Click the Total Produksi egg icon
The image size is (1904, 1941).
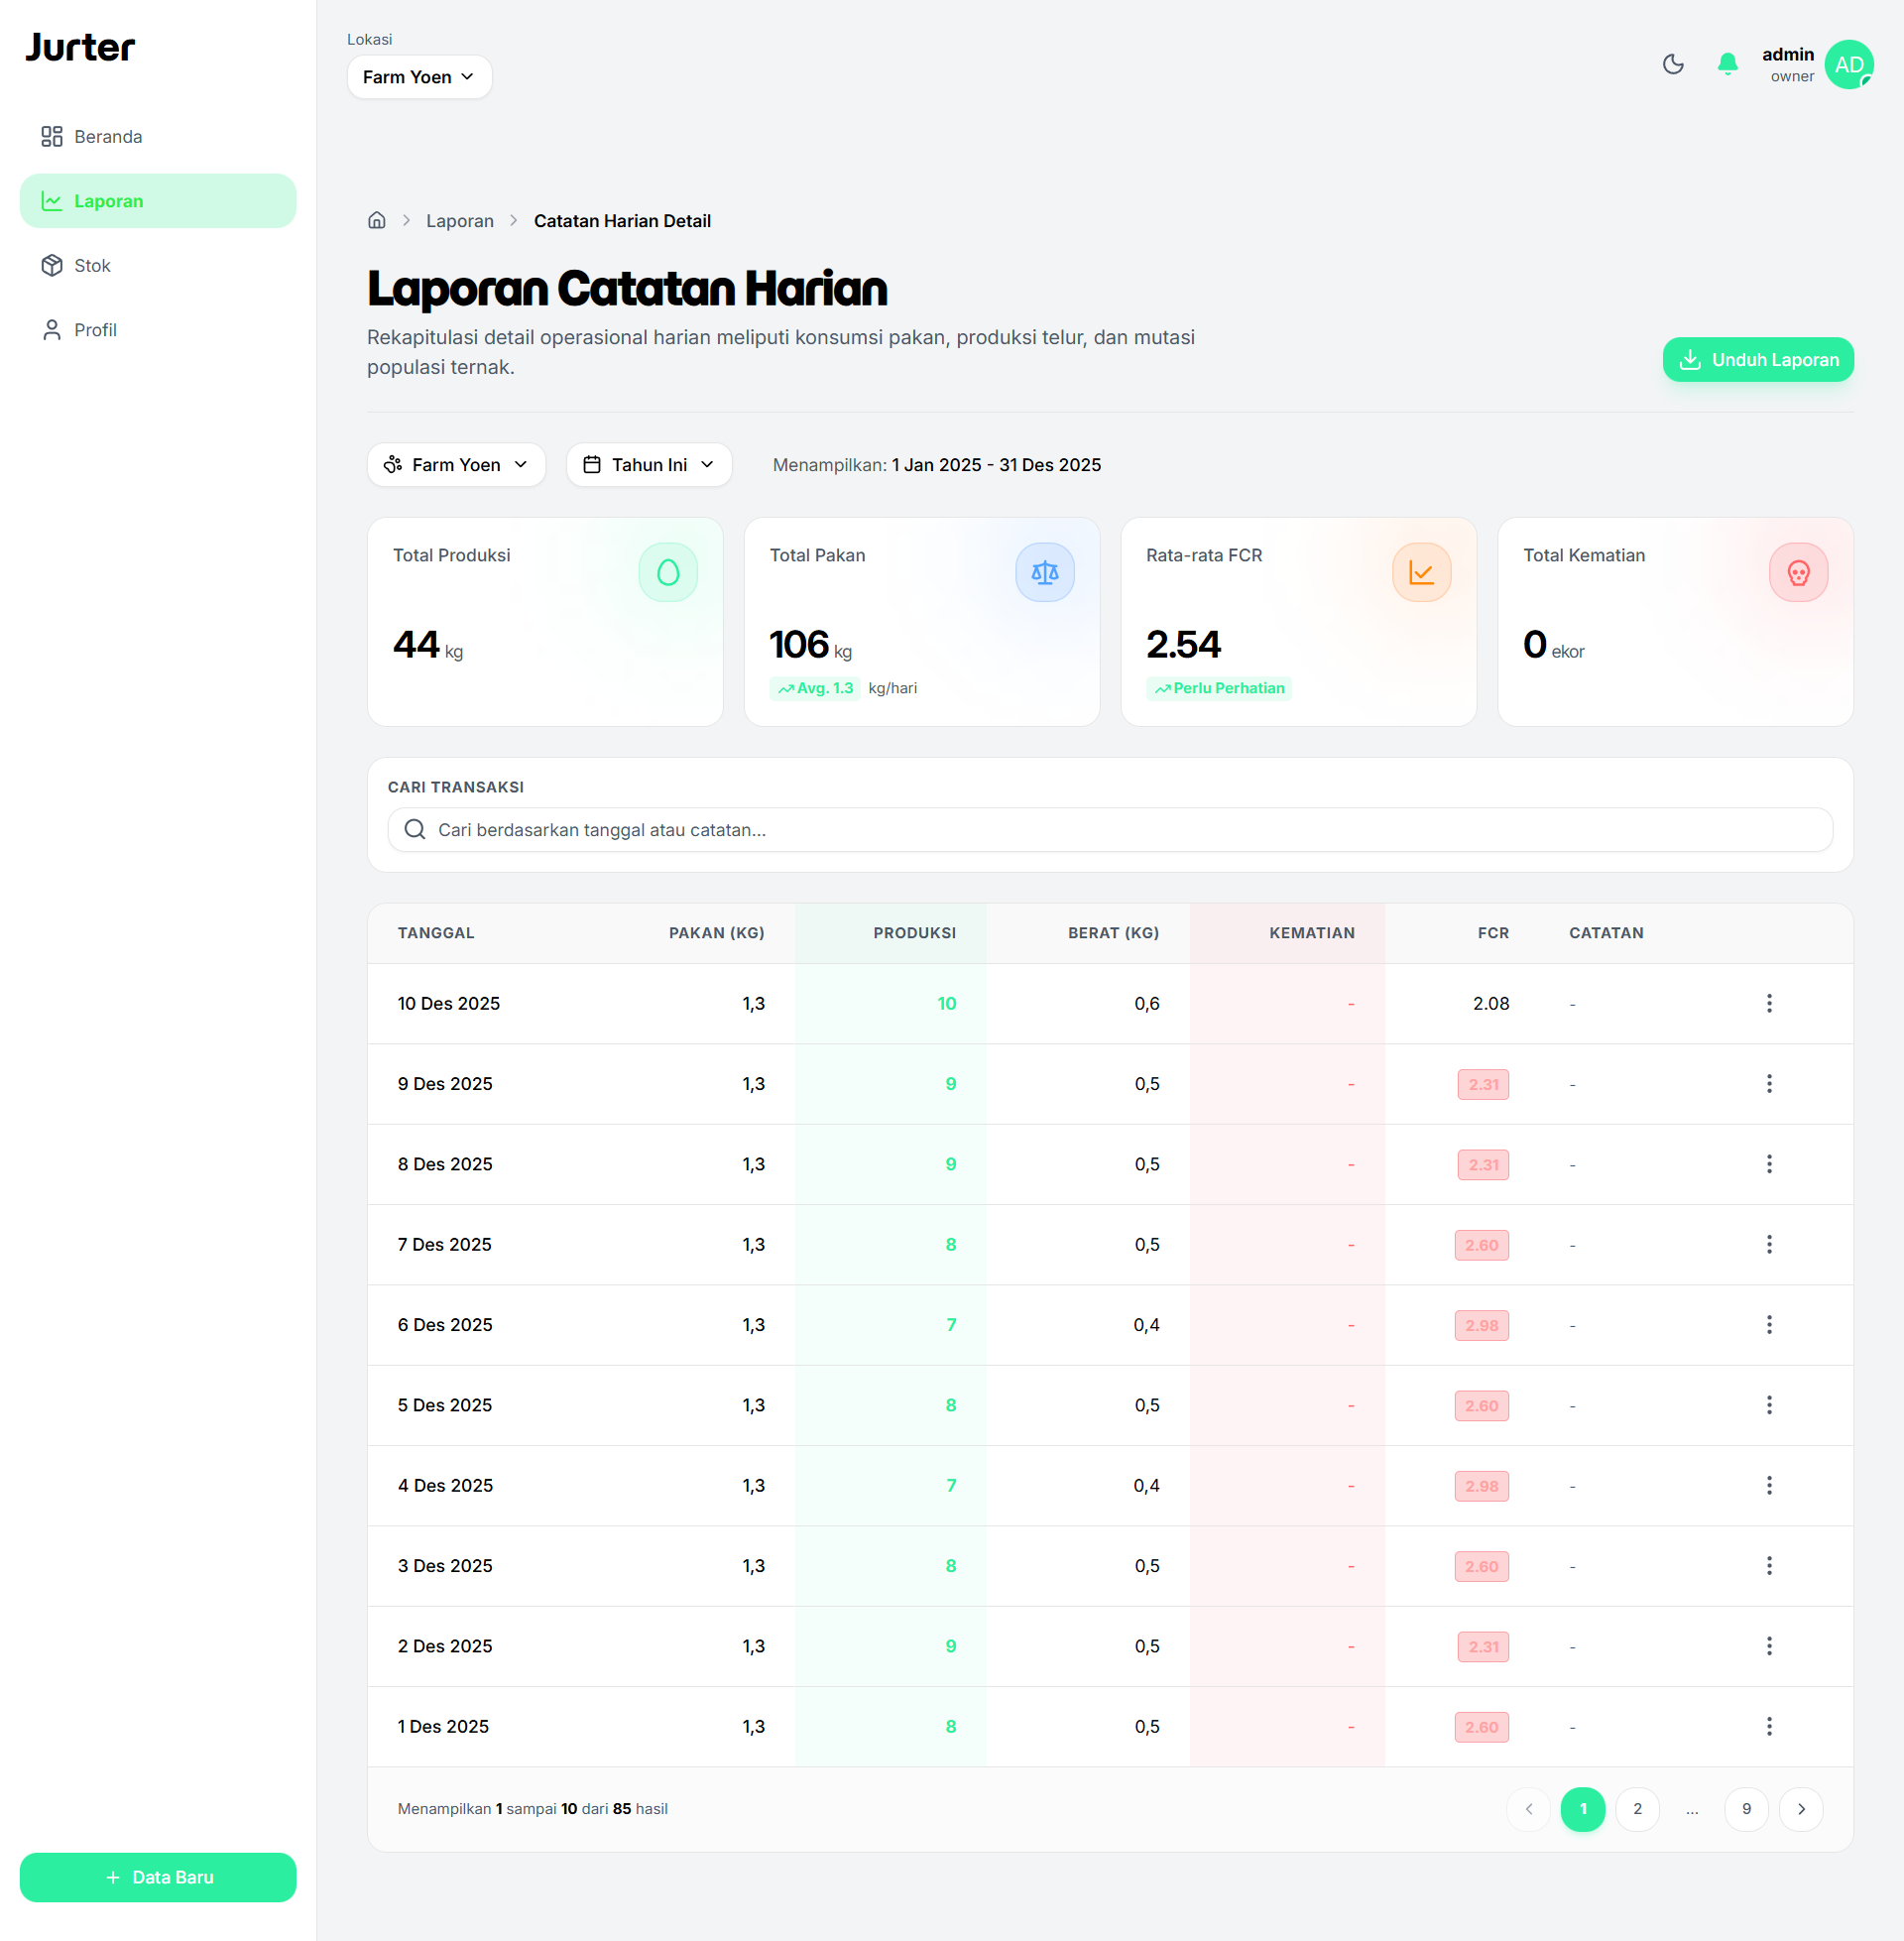(x=668, y=572)
